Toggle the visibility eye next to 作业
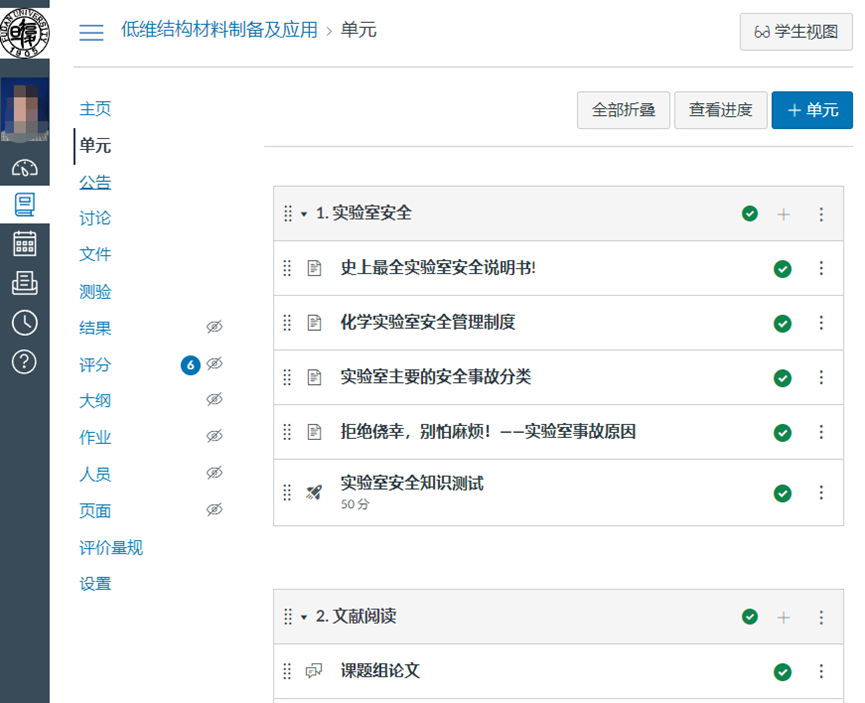The width and height of the screenshot is (865, 703). (214, 437)
